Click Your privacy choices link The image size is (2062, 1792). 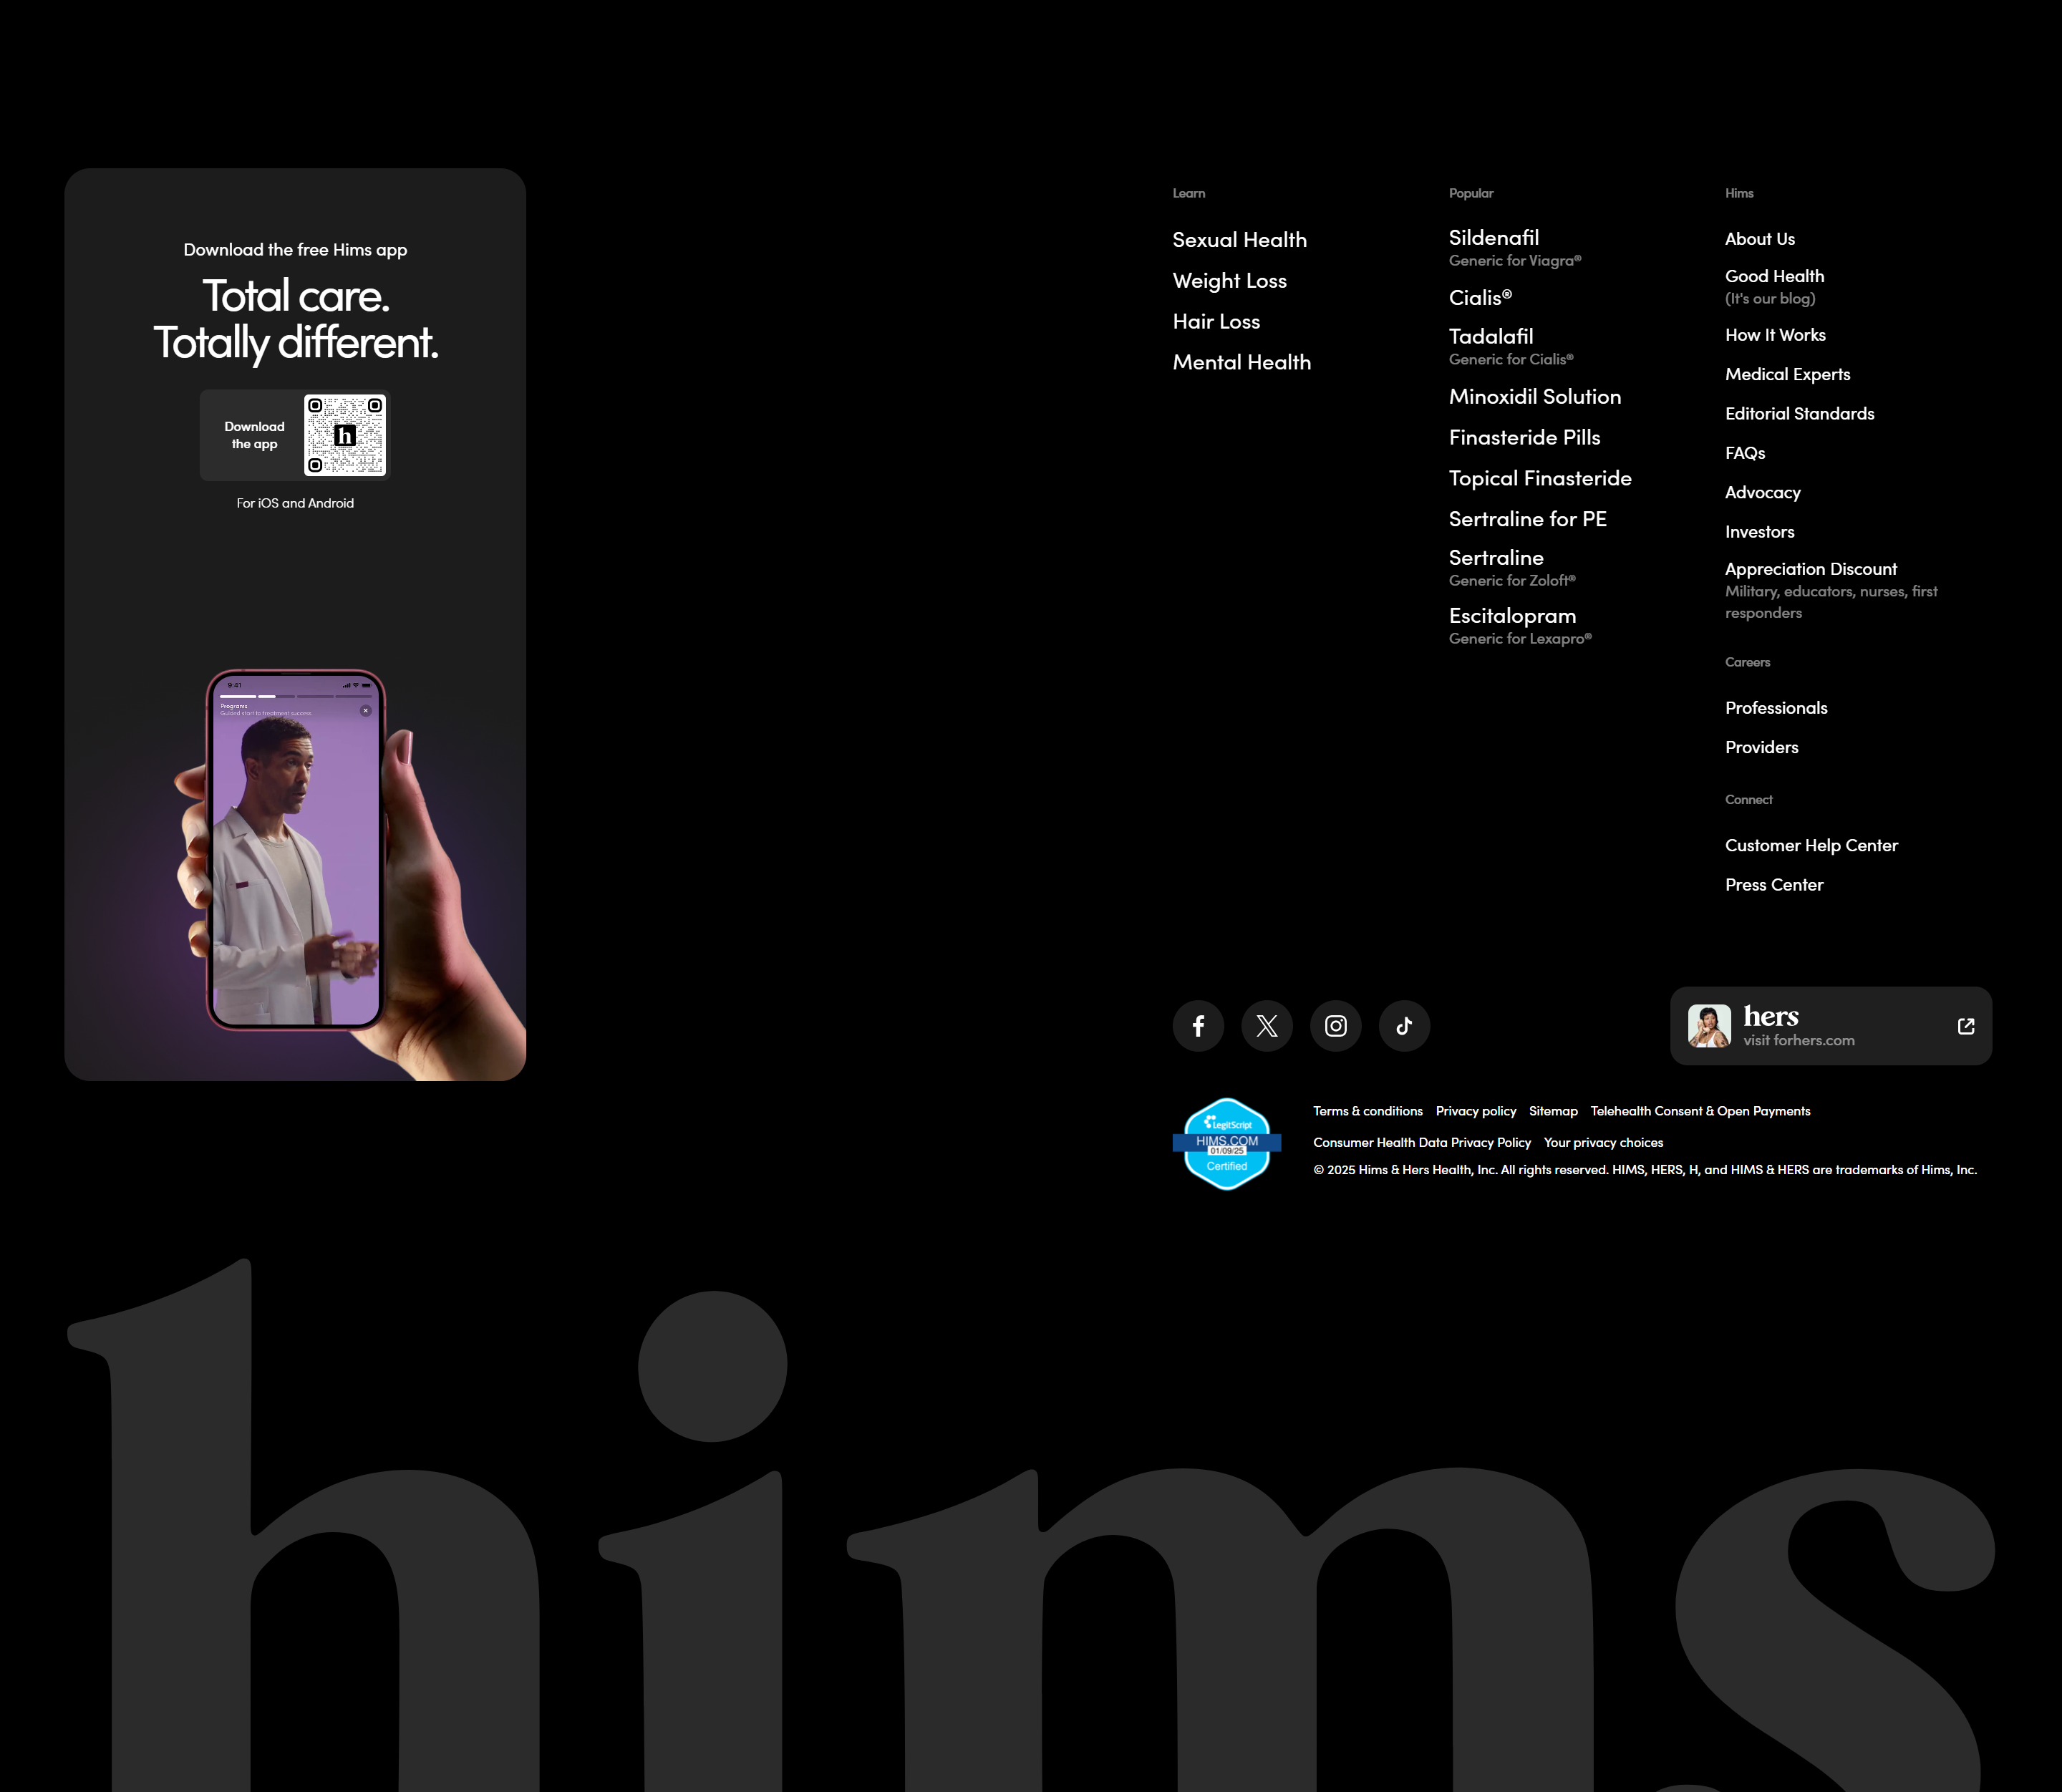coord(1603,1142)
